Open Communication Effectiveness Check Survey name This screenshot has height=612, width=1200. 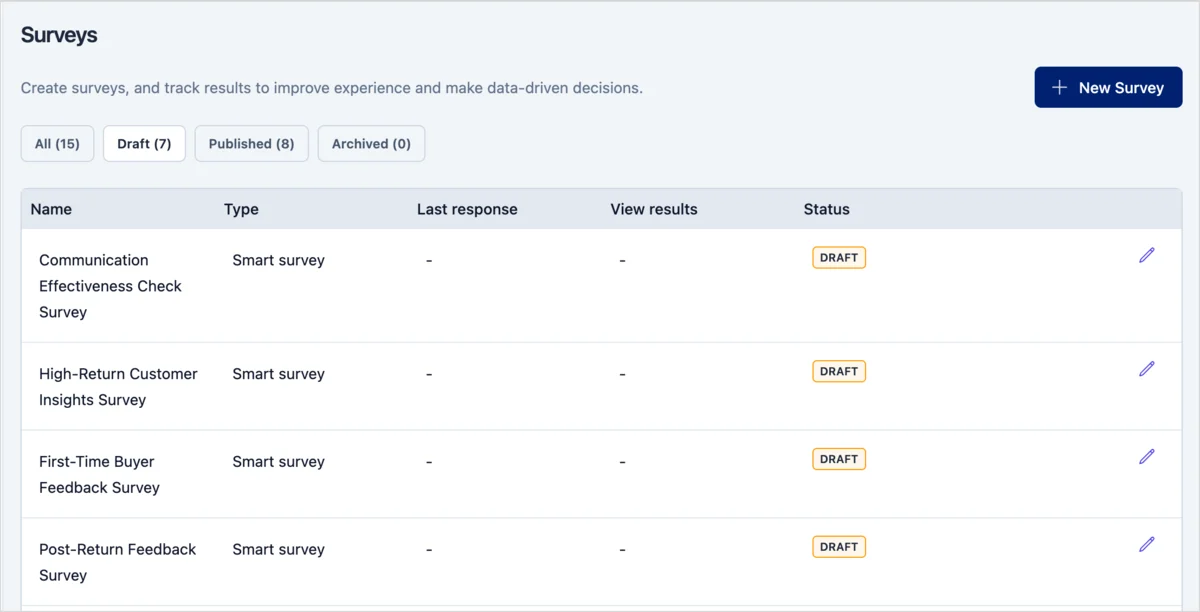tap(110, 286)
